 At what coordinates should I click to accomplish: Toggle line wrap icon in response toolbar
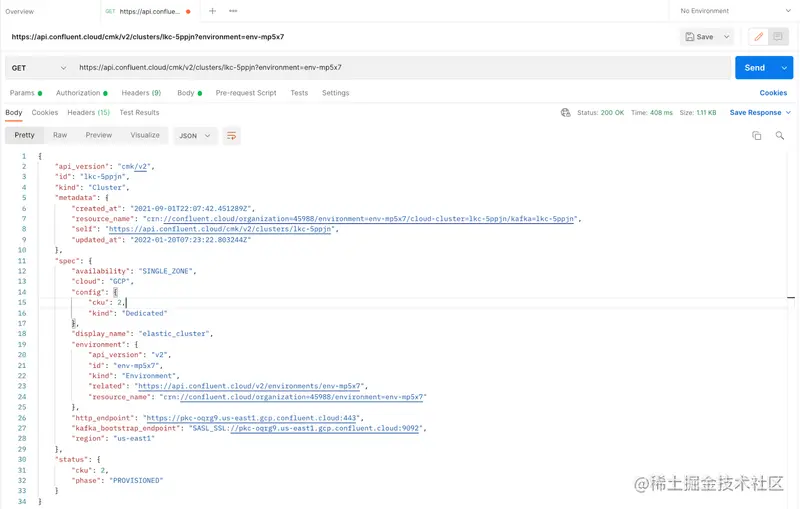(x=232, y=136)
